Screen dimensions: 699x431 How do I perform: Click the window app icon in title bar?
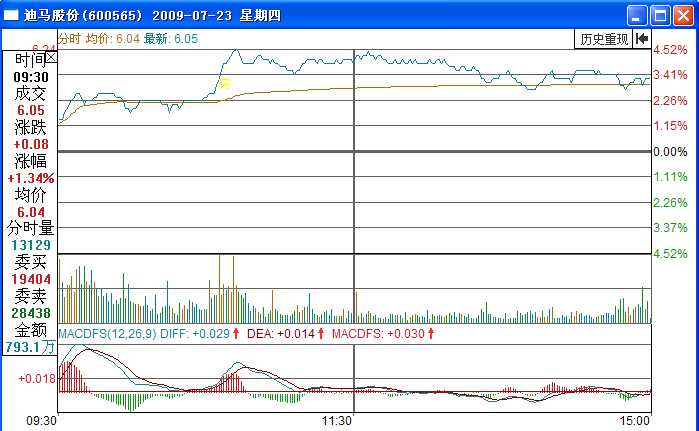coord(11,16)
